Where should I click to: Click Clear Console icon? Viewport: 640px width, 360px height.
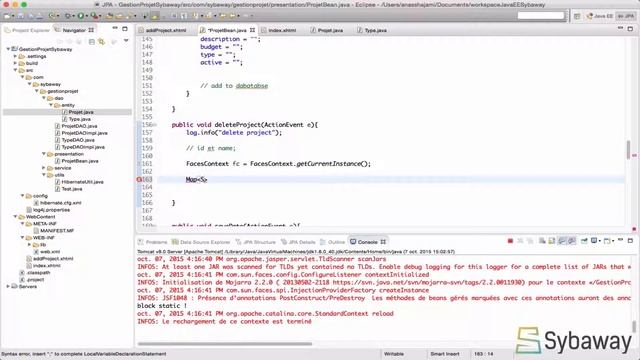[x=542, y=241]
